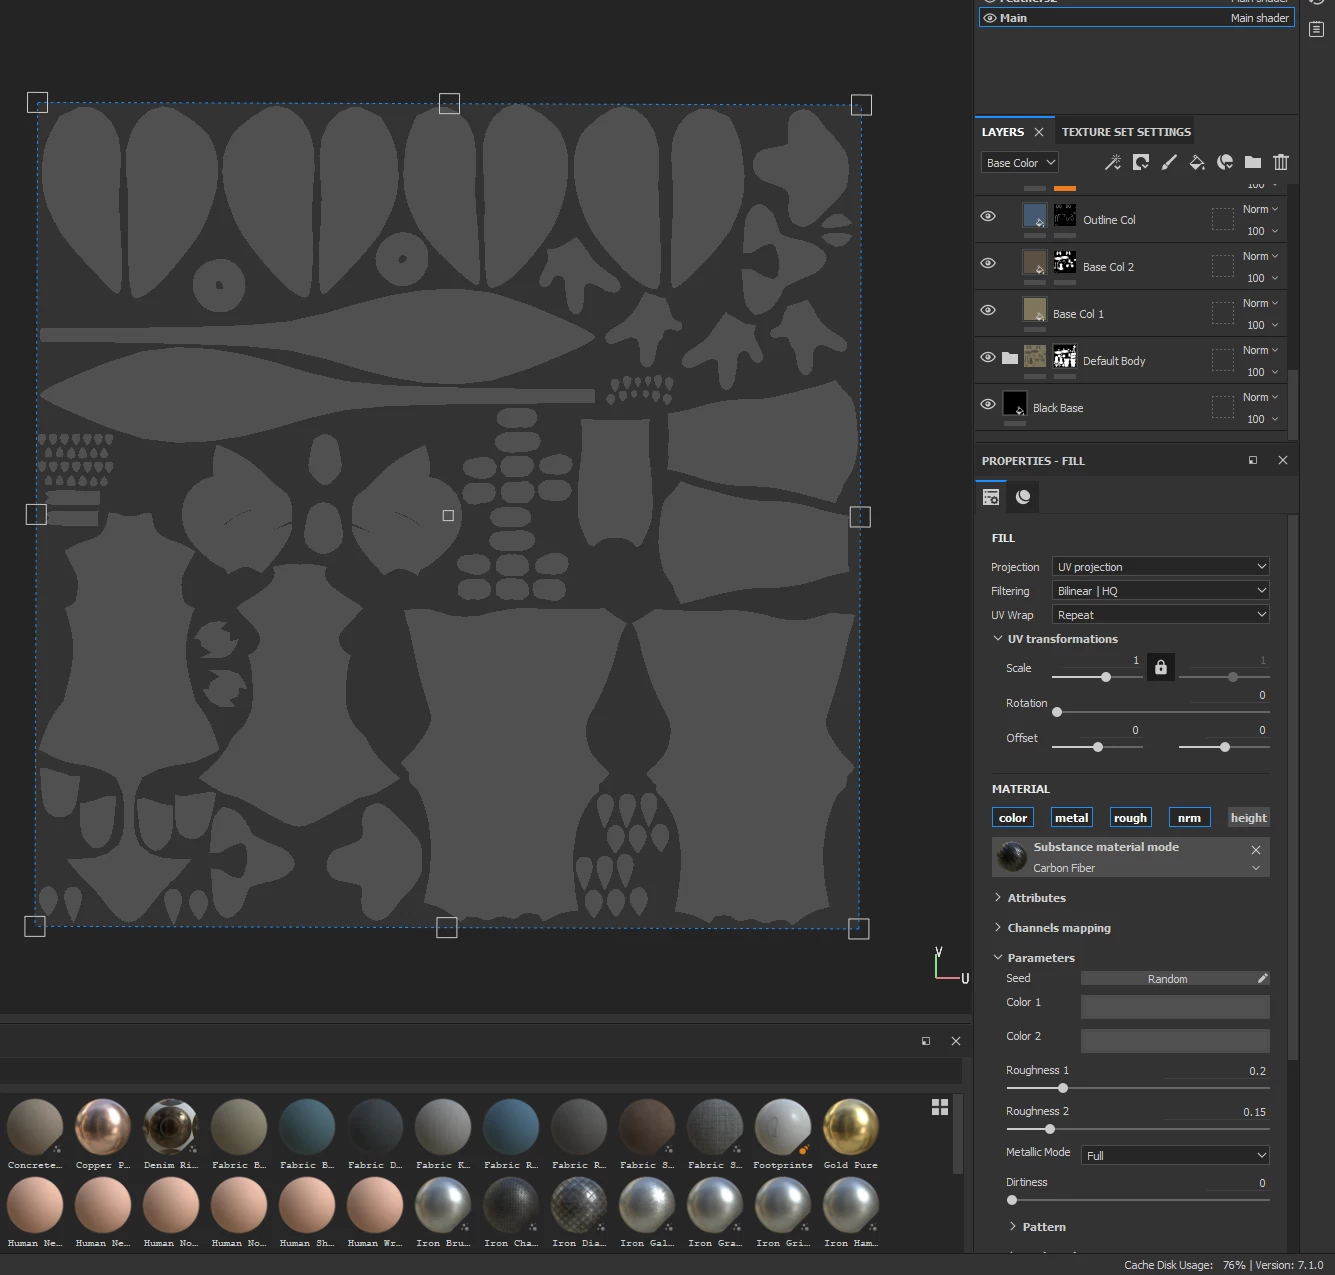
Task: Open the Color 2 swatch
Action: pos(1175,1040)
